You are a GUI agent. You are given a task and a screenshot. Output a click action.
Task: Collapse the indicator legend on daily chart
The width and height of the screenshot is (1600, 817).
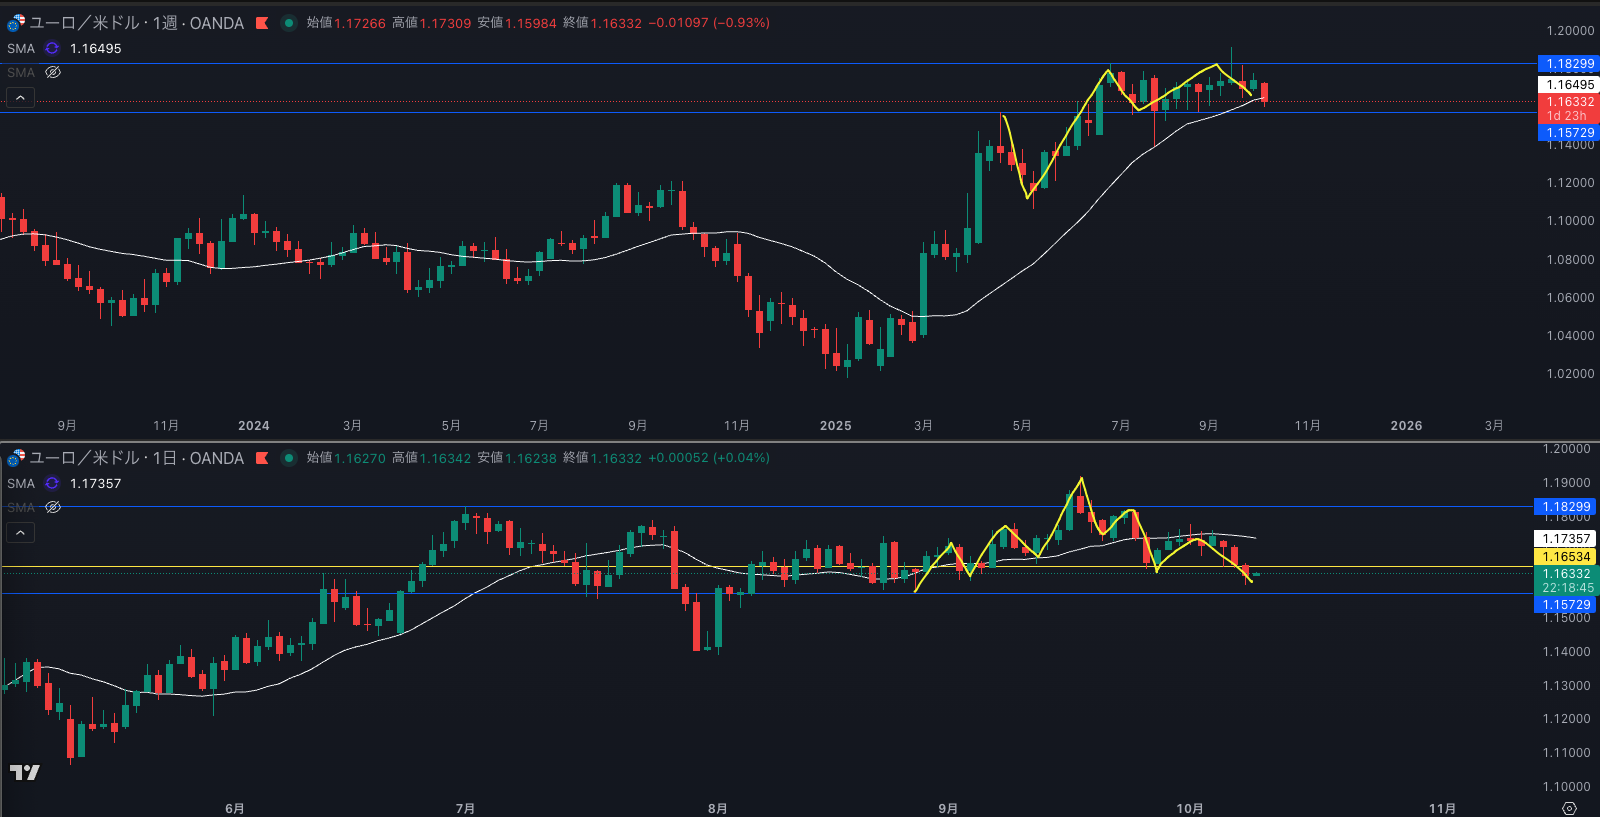pyautogui.click(x=20, y=532)
